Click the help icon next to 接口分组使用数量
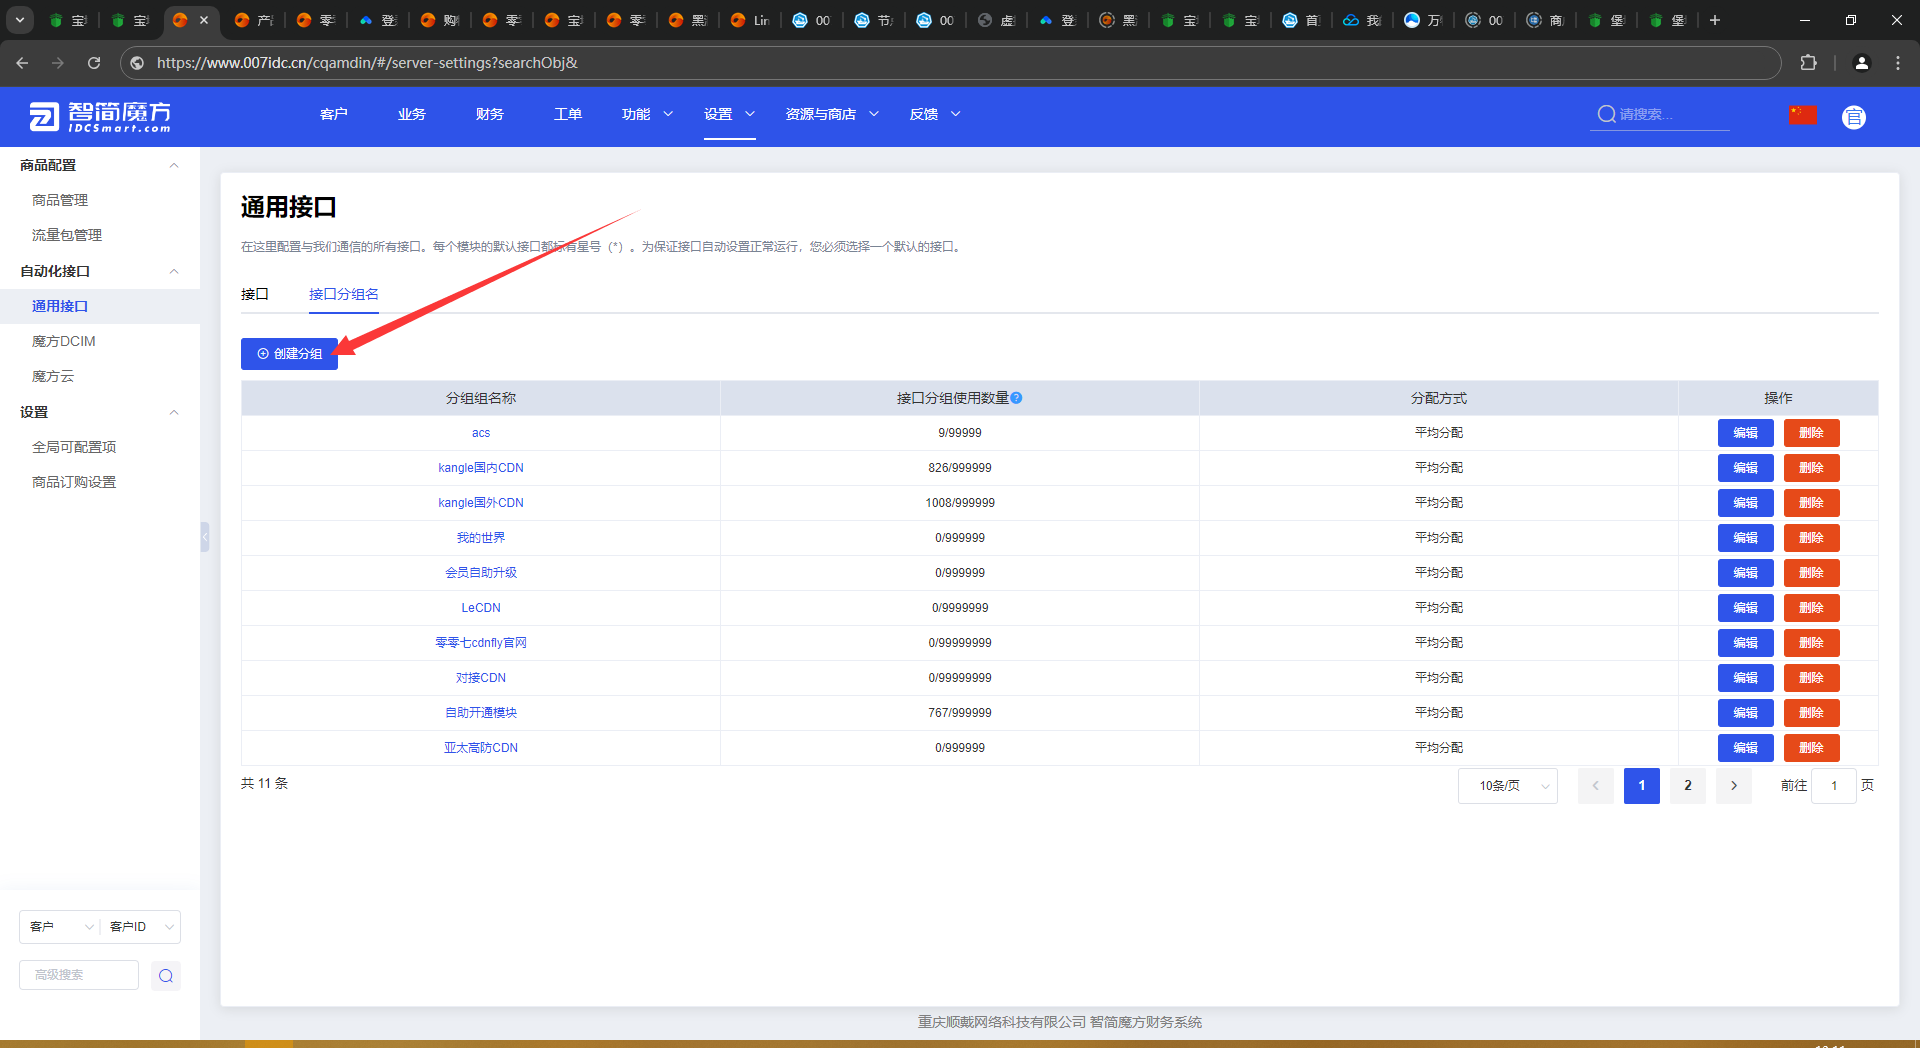Screen dimensions: 1920x1048 tap(1016, 398)
